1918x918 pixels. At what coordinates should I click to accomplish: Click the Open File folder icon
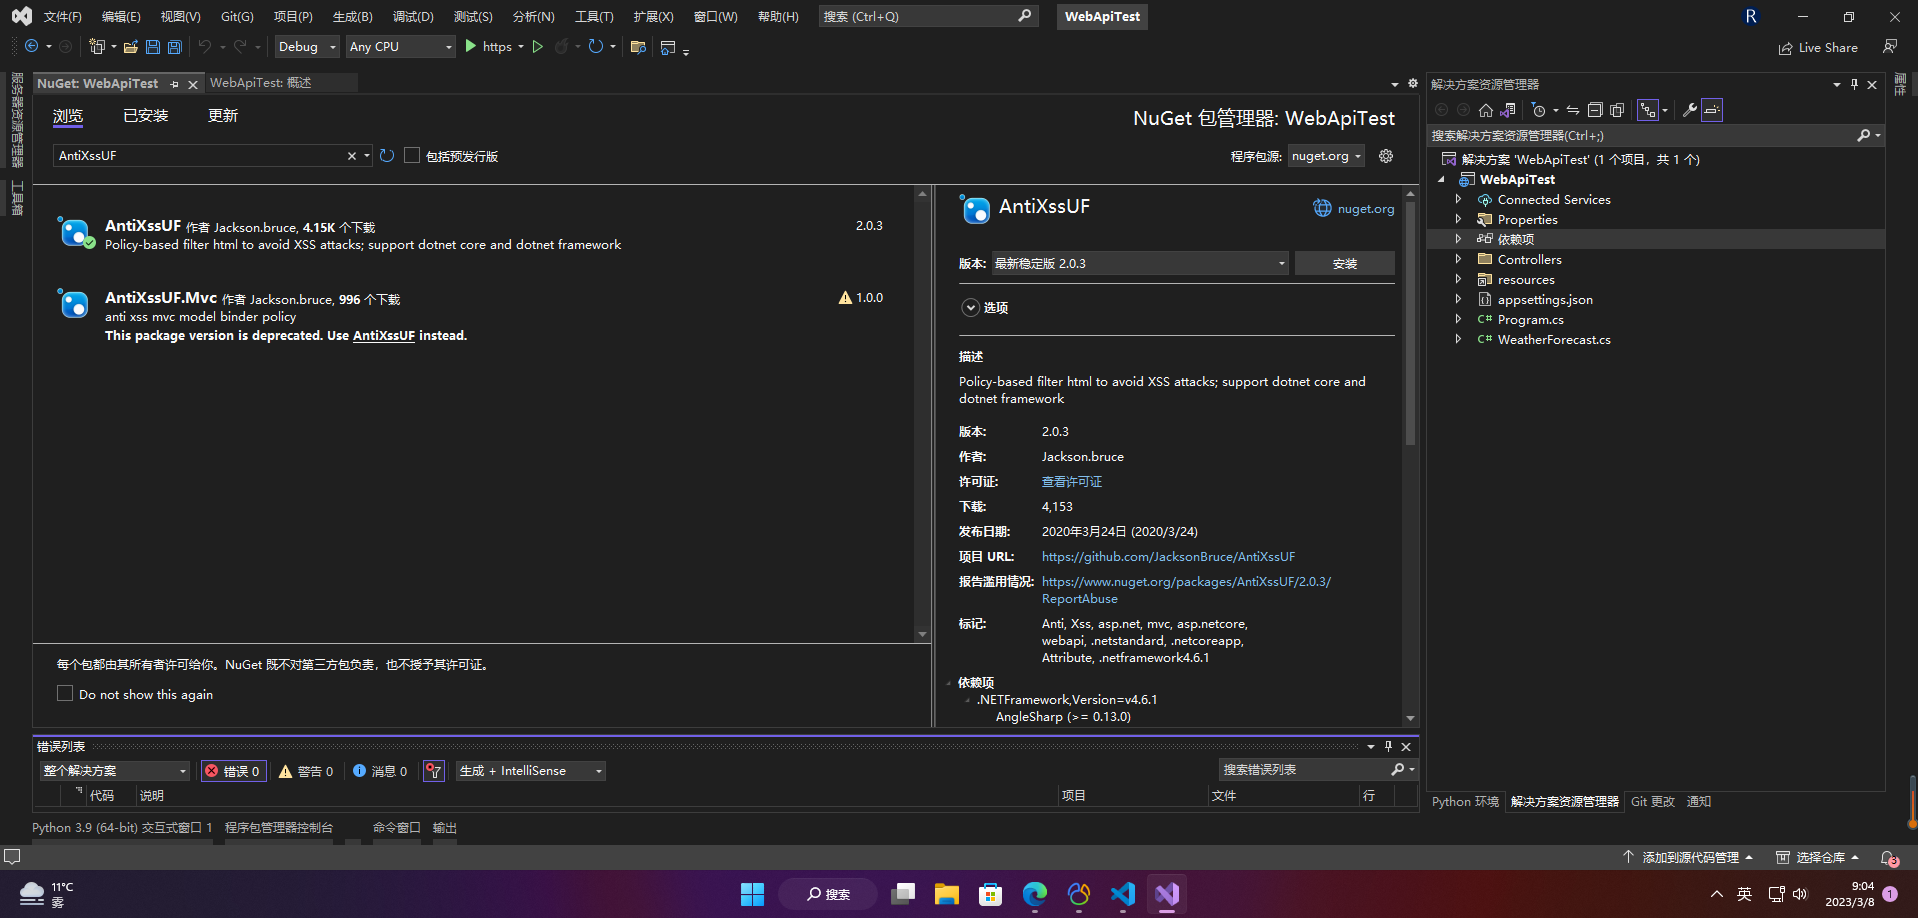[131, 46]
